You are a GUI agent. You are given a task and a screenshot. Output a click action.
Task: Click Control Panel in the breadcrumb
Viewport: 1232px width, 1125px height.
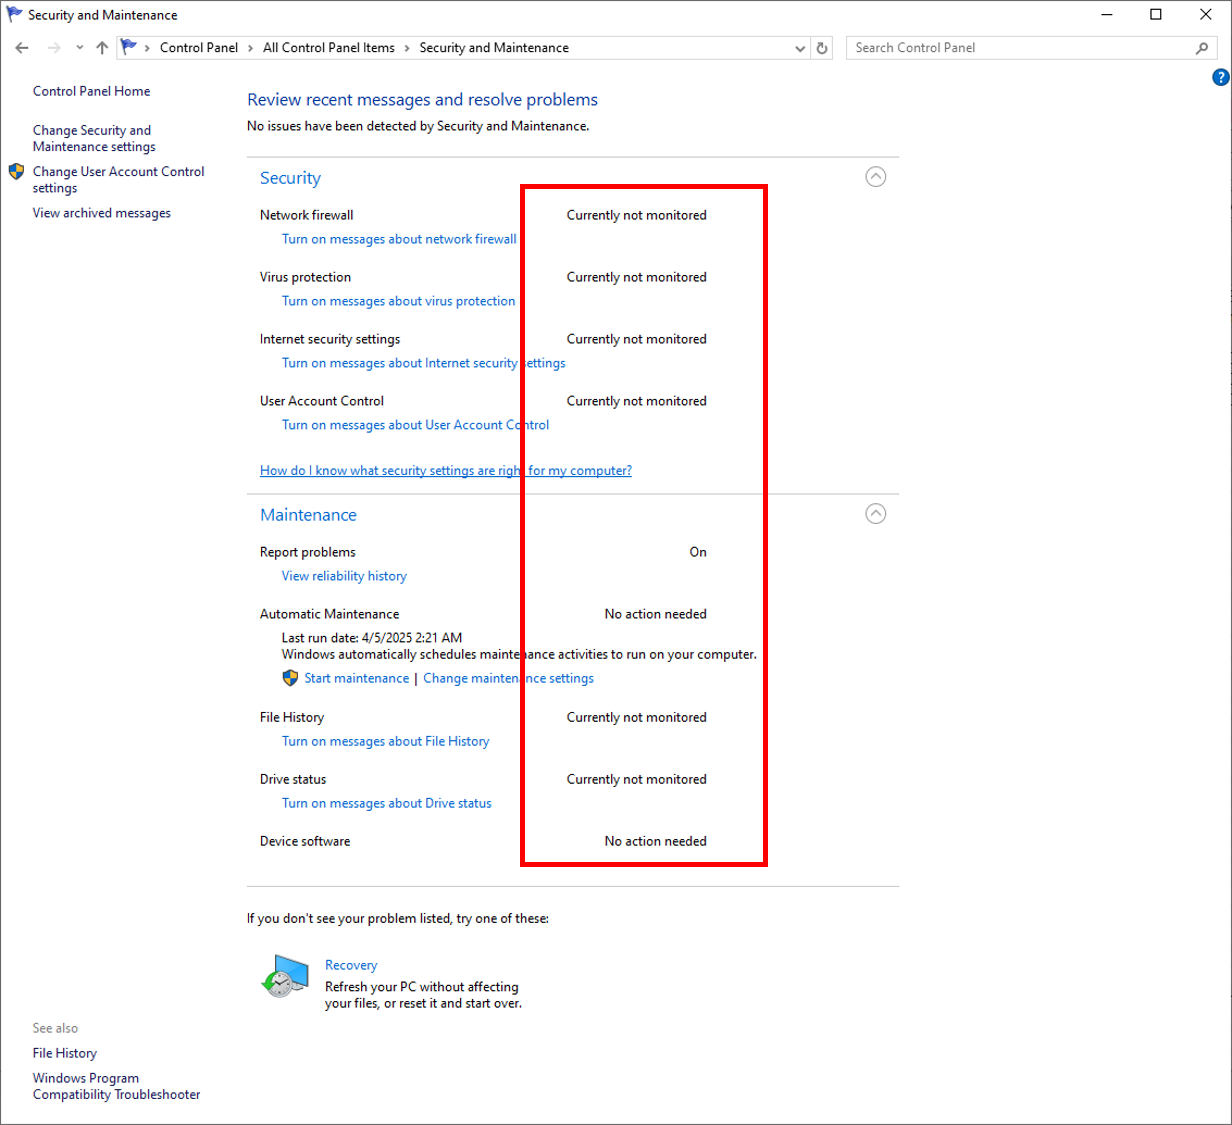pos(199,48)
